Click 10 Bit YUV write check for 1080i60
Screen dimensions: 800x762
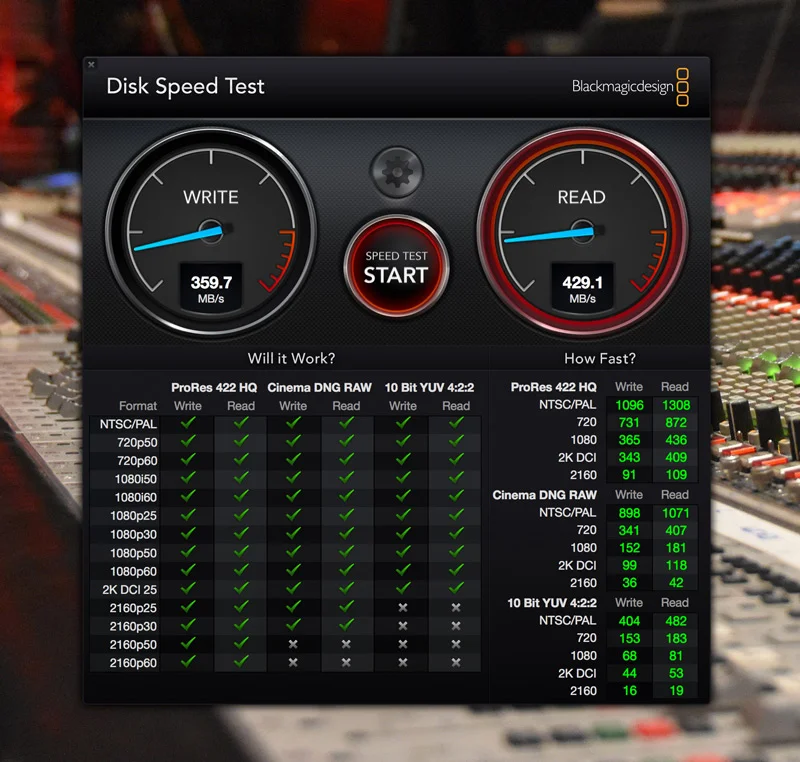403,496
